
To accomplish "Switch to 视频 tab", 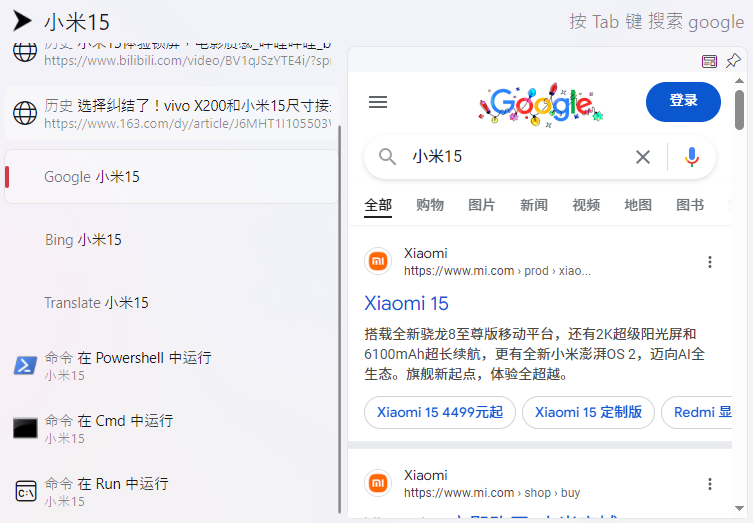I will pyautogui.click(x=586, y=206).
